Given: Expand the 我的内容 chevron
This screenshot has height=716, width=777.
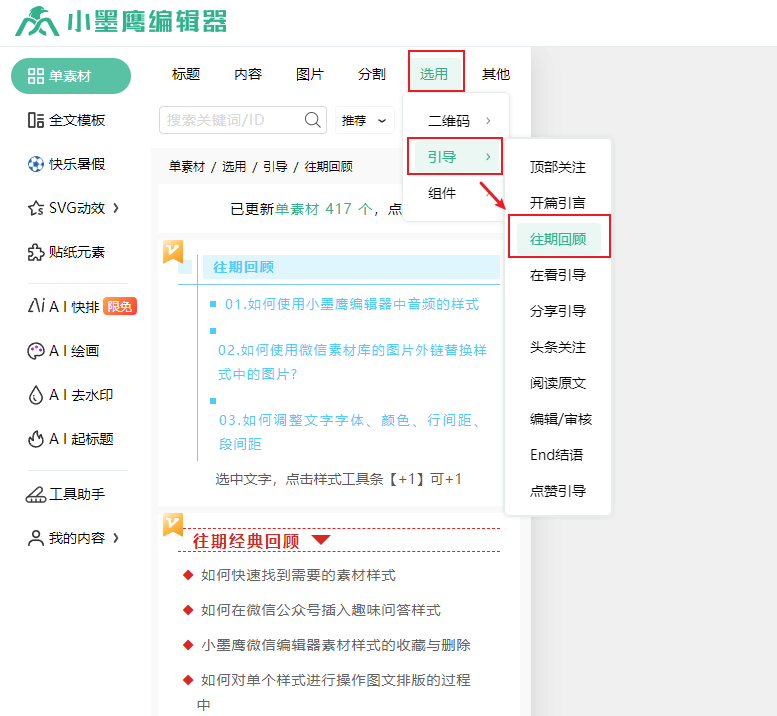Looking at the screenshot, I should tap(116, 538).
